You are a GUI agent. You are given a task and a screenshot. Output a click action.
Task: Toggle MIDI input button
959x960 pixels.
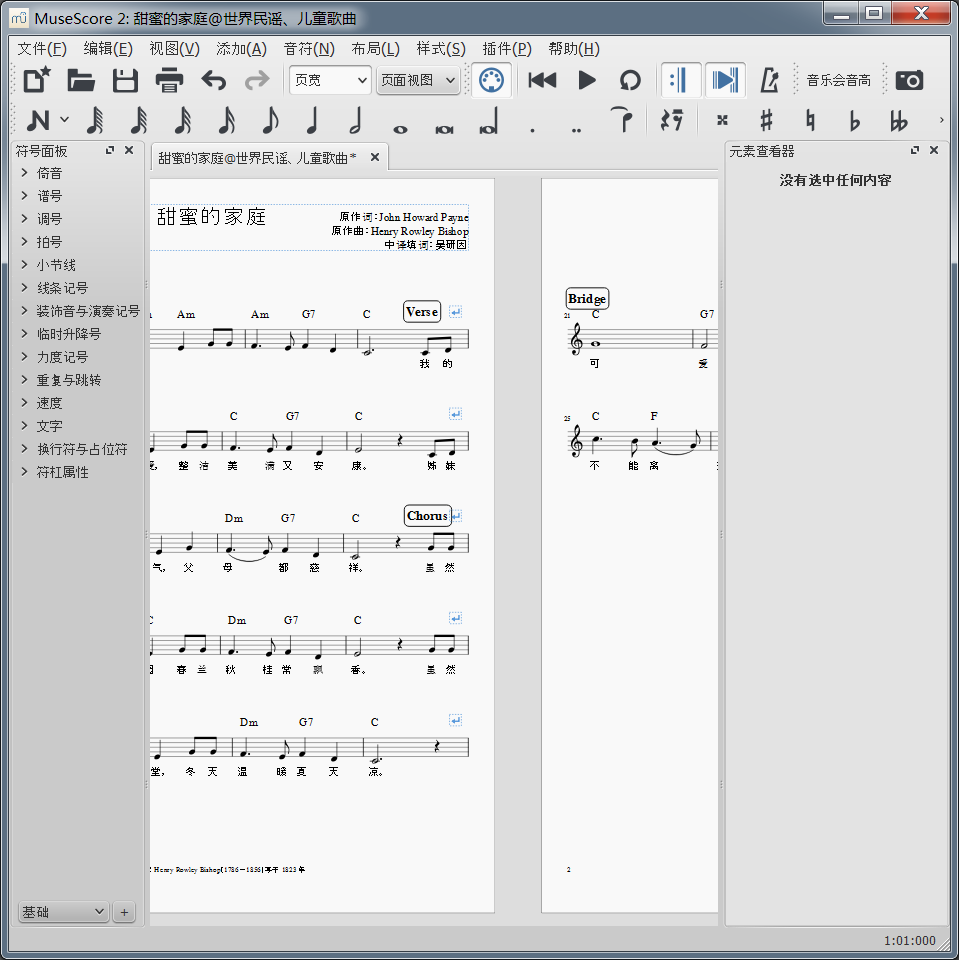[x=490, y=81]
